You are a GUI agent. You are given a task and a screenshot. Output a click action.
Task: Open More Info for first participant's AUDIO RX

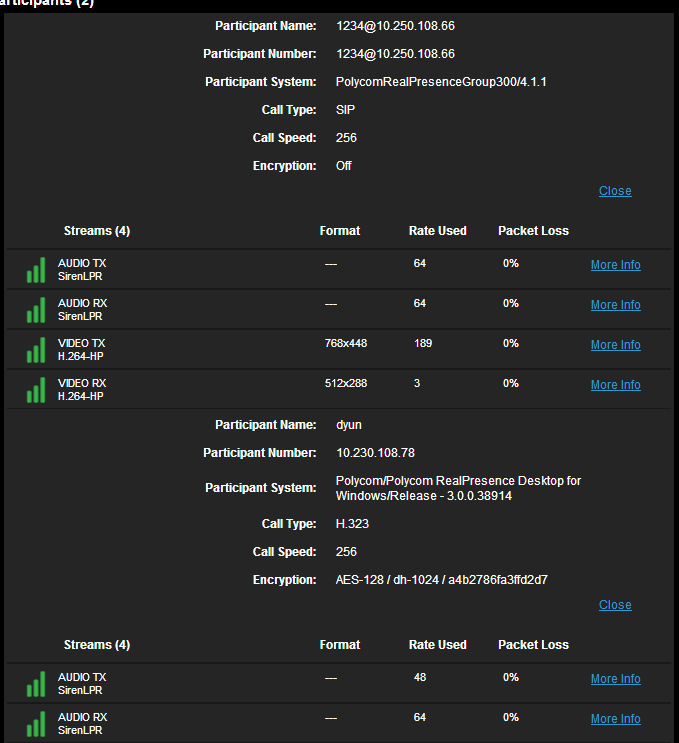(x=616, y=305)
